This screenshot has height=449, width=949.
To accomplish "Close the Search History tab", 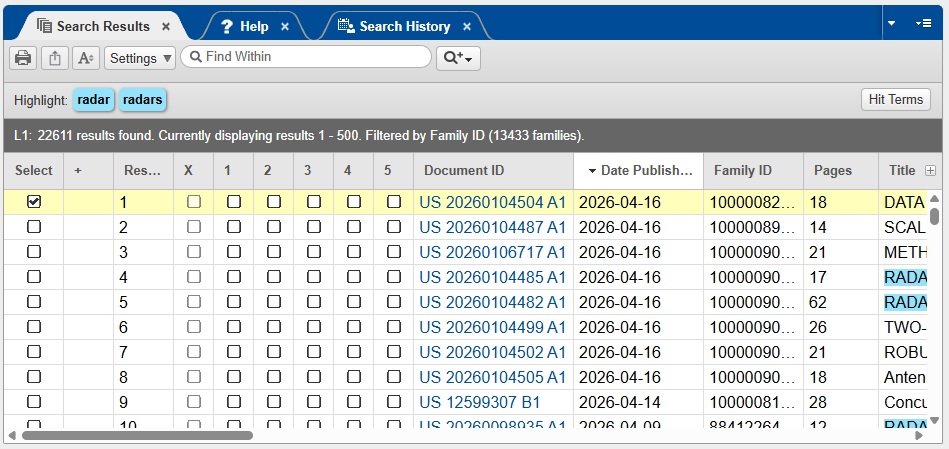I will (x=466, y=27).
